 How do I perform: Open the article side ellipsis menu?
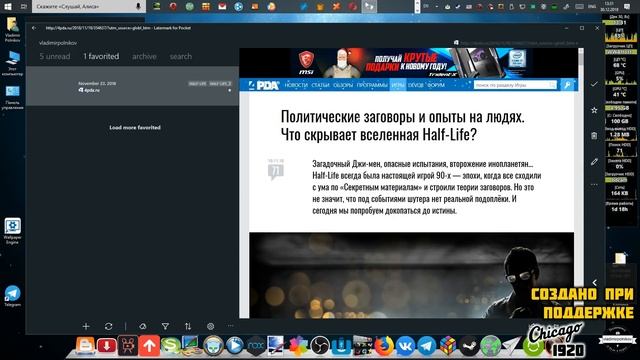click(594, 184)
